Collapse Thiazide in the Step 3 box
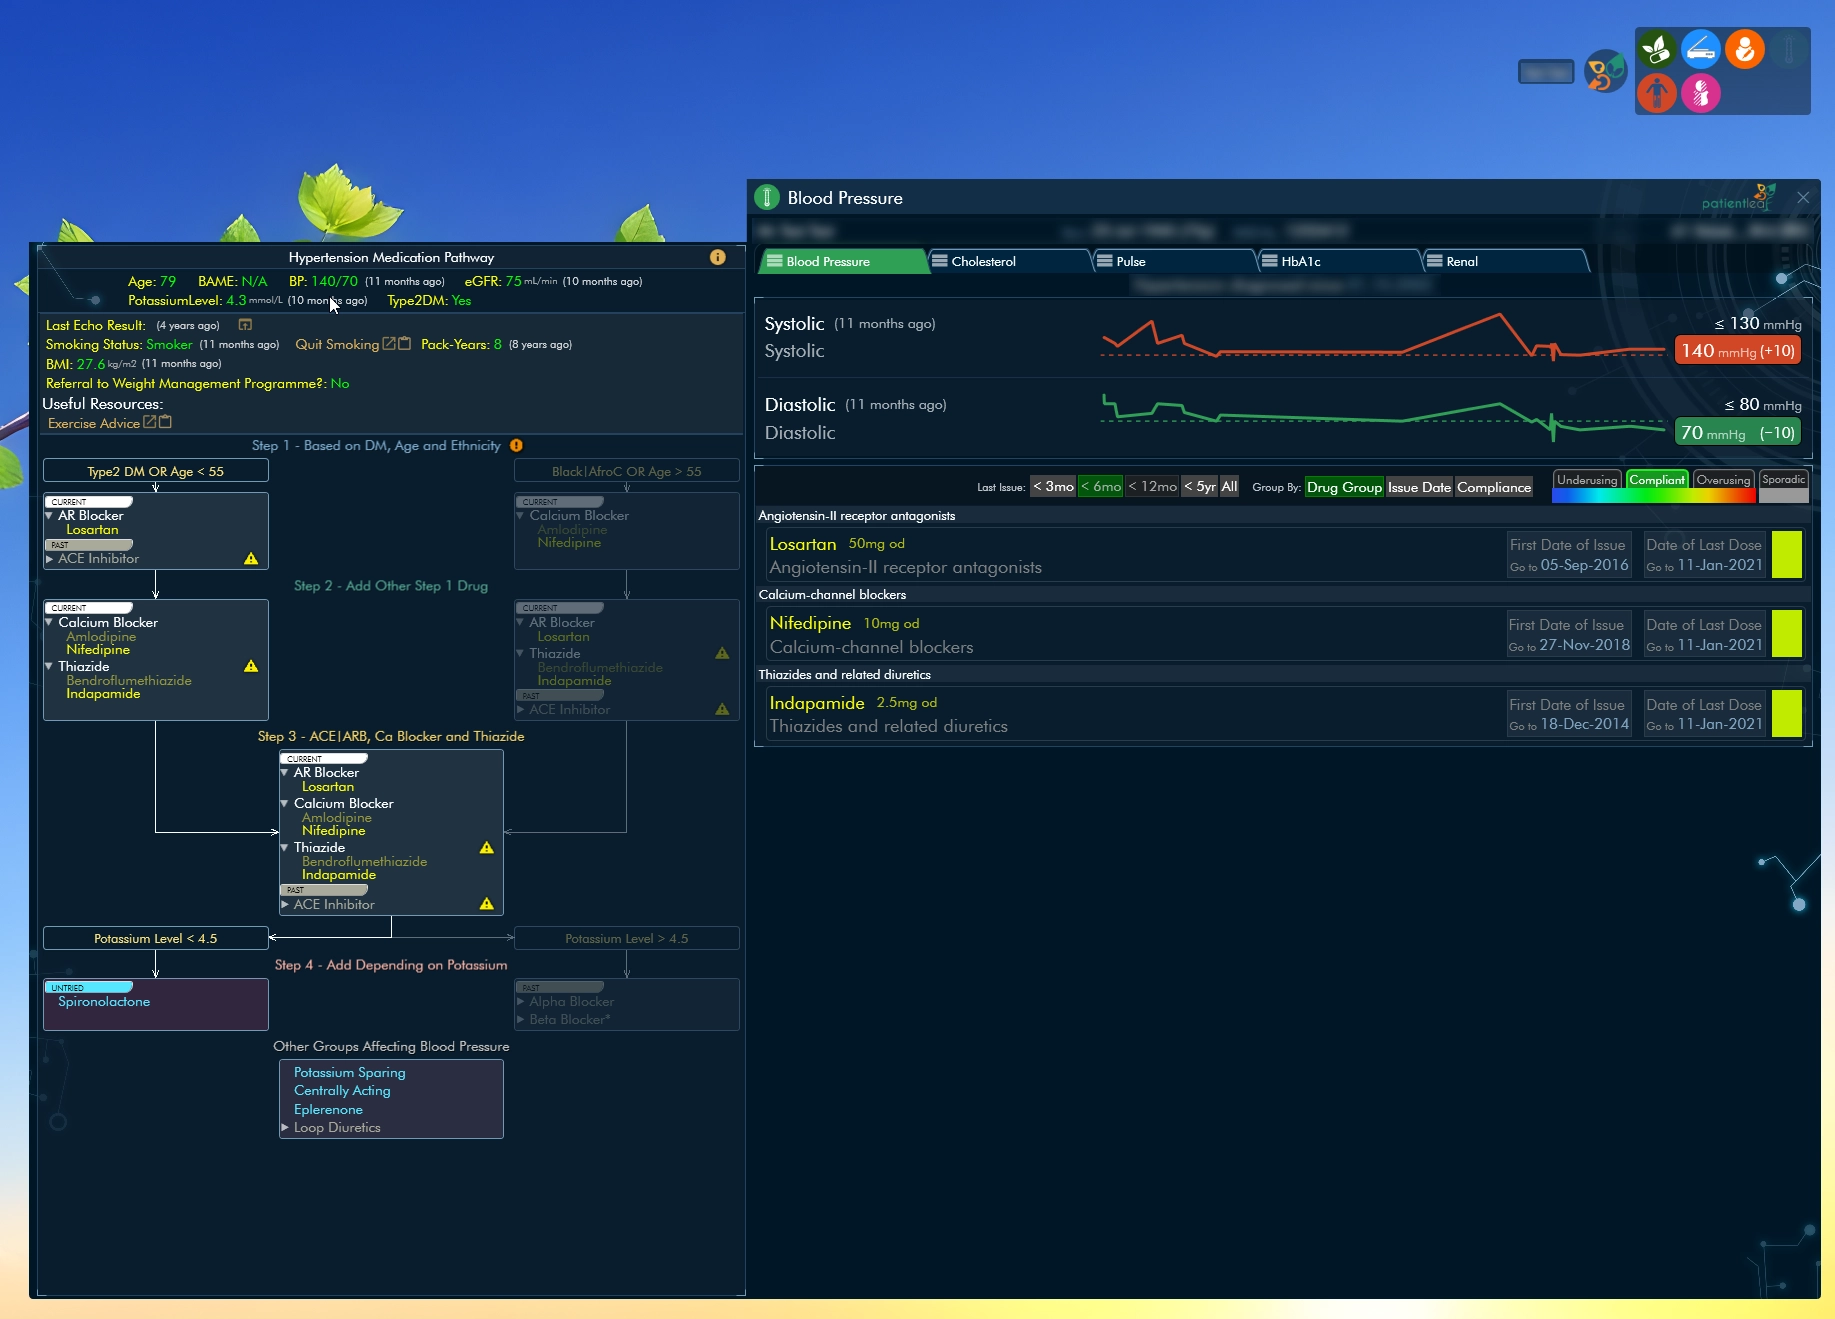The height and width of the screenshot is (1319, 1835). tap(285, 847)
